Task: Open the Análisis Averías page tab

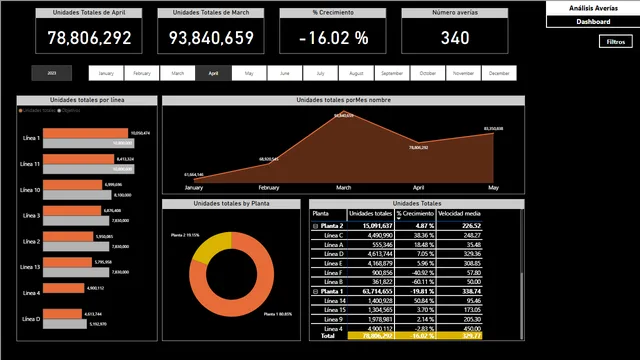Action: [593, 8]
